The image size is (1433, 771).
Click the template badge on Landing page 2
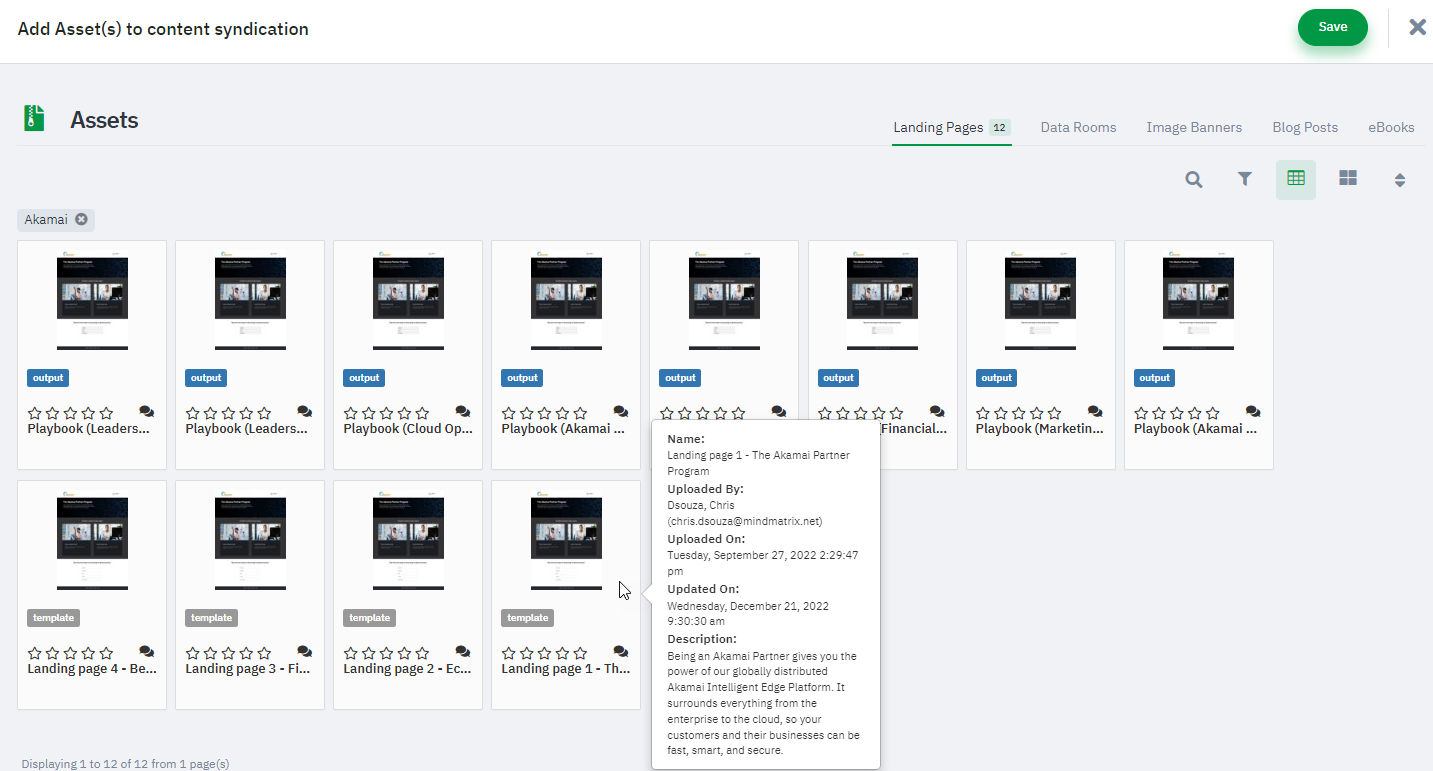[x=369, y=618]
